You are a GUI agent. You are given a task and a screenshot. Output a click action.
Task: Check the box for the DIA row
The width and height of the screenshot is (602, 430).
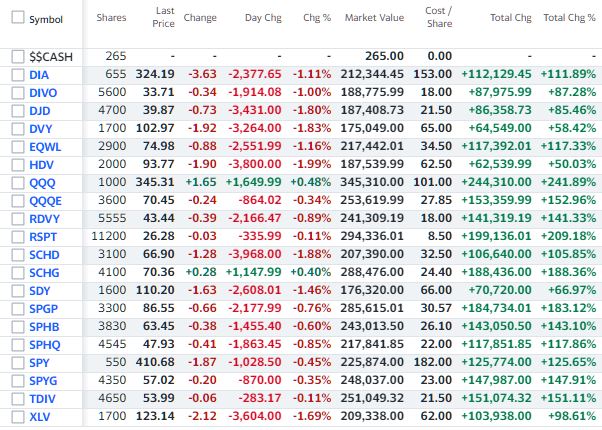18,74
